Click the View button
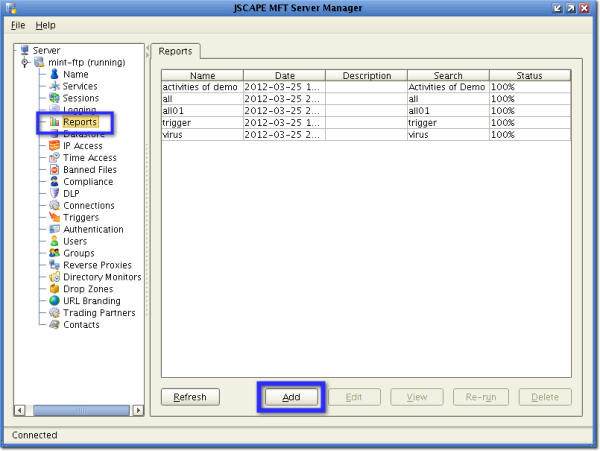Screen dimensions: 600x451 417,397
